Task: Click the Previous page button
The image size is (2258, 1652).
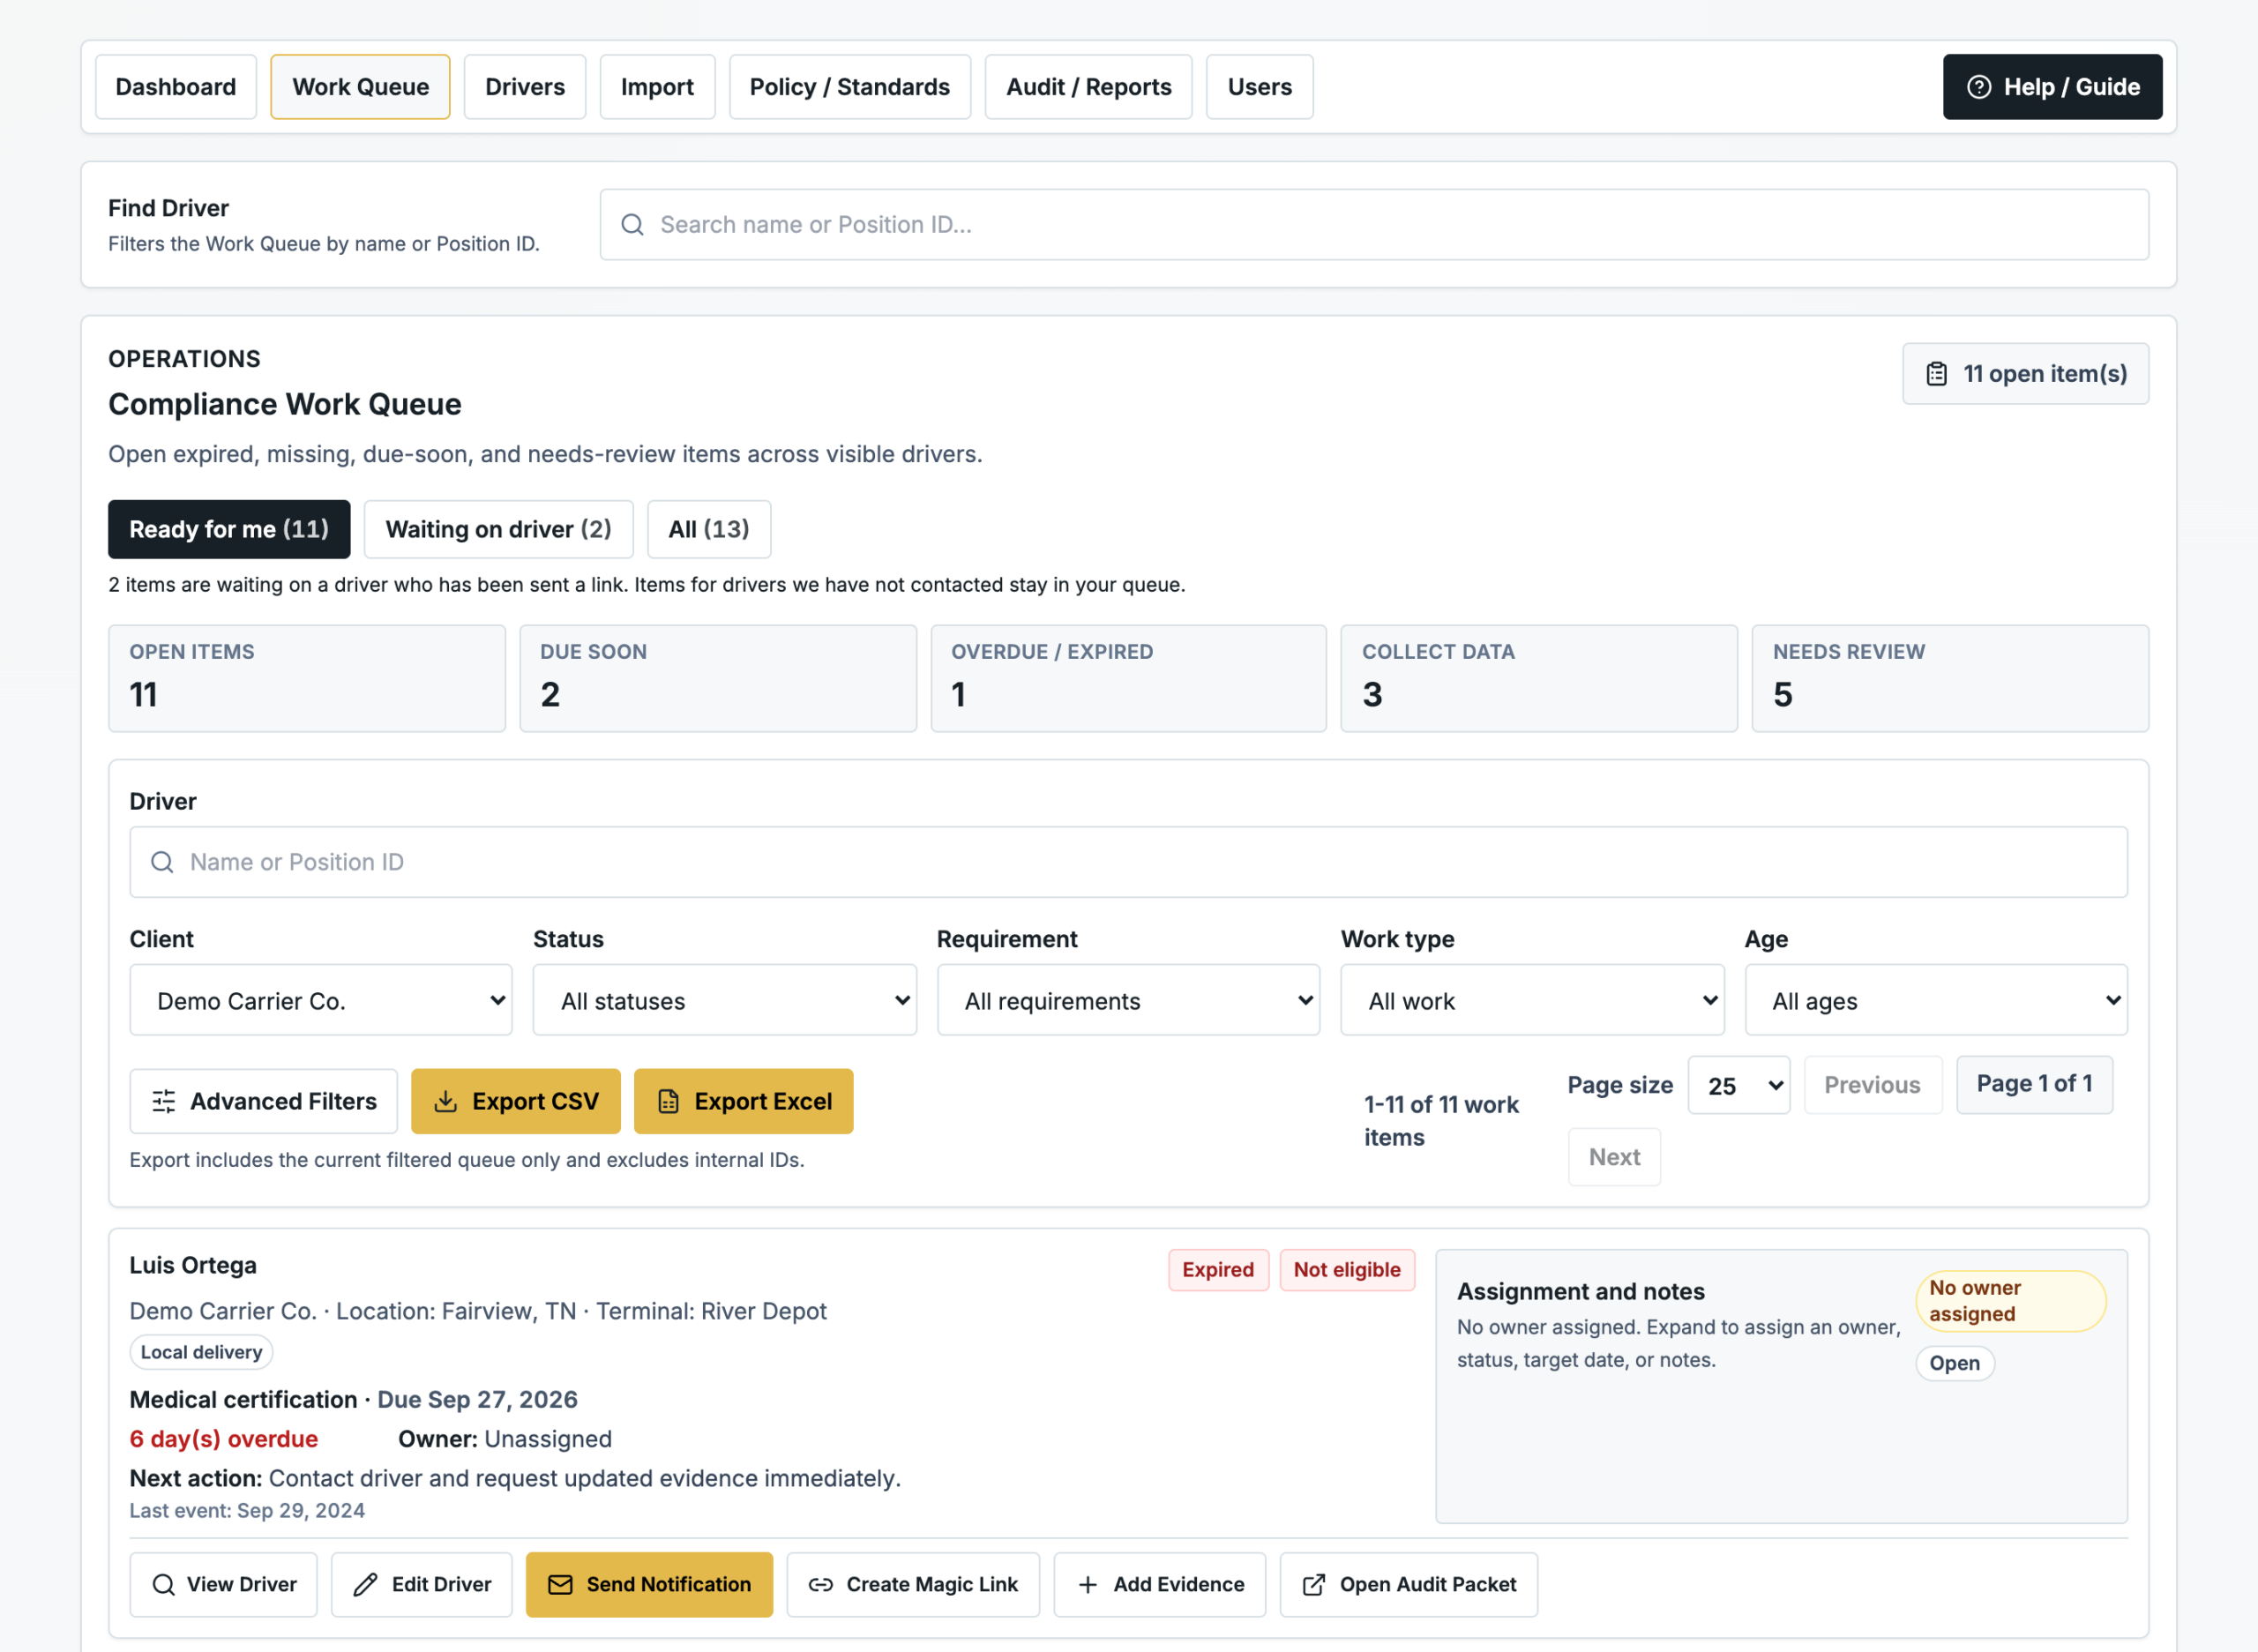Action: point(1872,1085)
